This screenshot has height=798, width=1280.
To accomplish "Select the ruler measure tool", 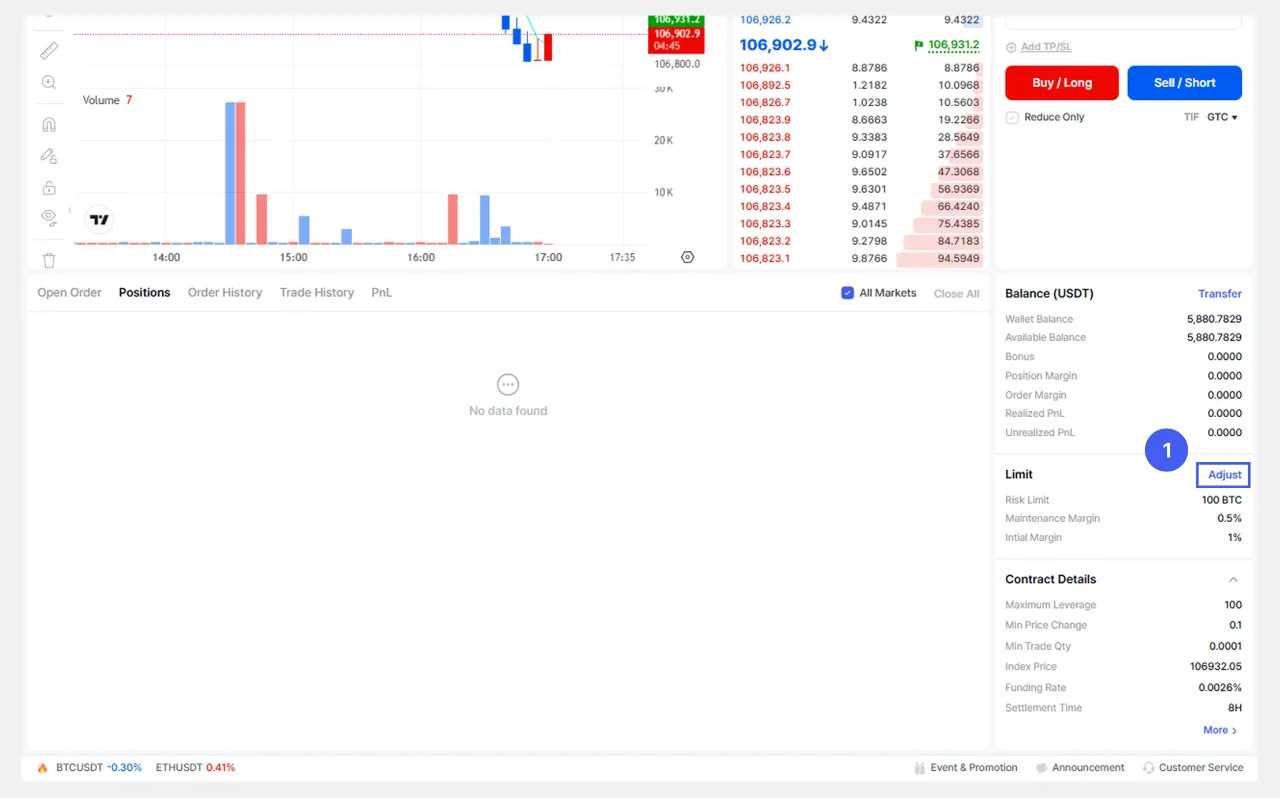I will (x=48, y=50).
